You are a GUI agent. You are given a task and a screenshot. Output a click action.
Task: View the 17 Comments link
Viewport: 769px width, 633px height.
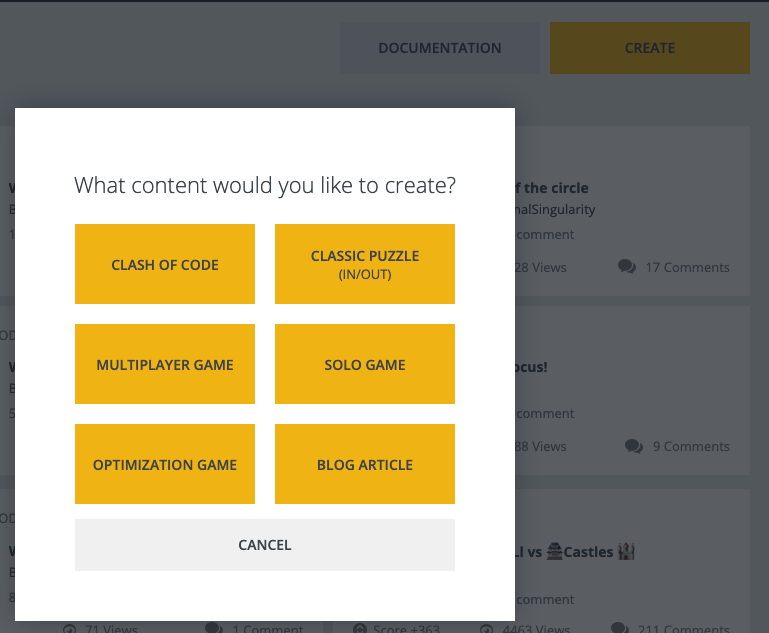687,267
